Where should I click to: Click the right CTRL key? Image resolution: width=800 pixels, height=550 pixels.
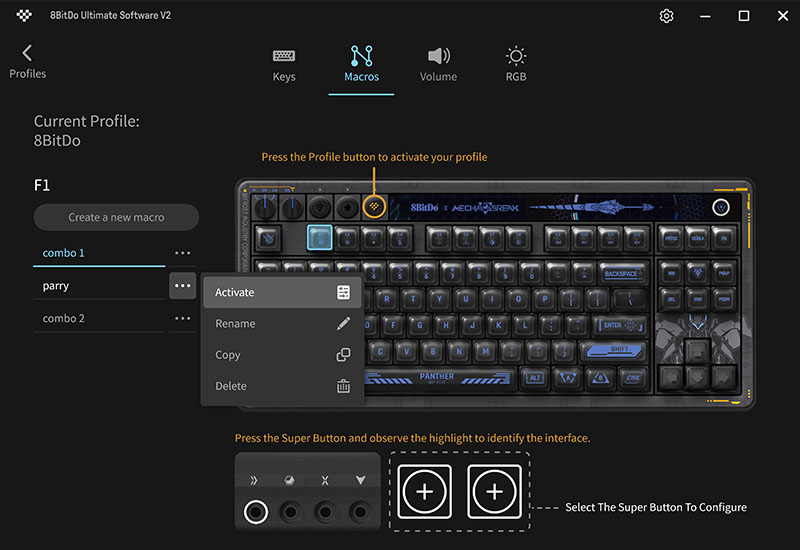(x=634, y=378)
